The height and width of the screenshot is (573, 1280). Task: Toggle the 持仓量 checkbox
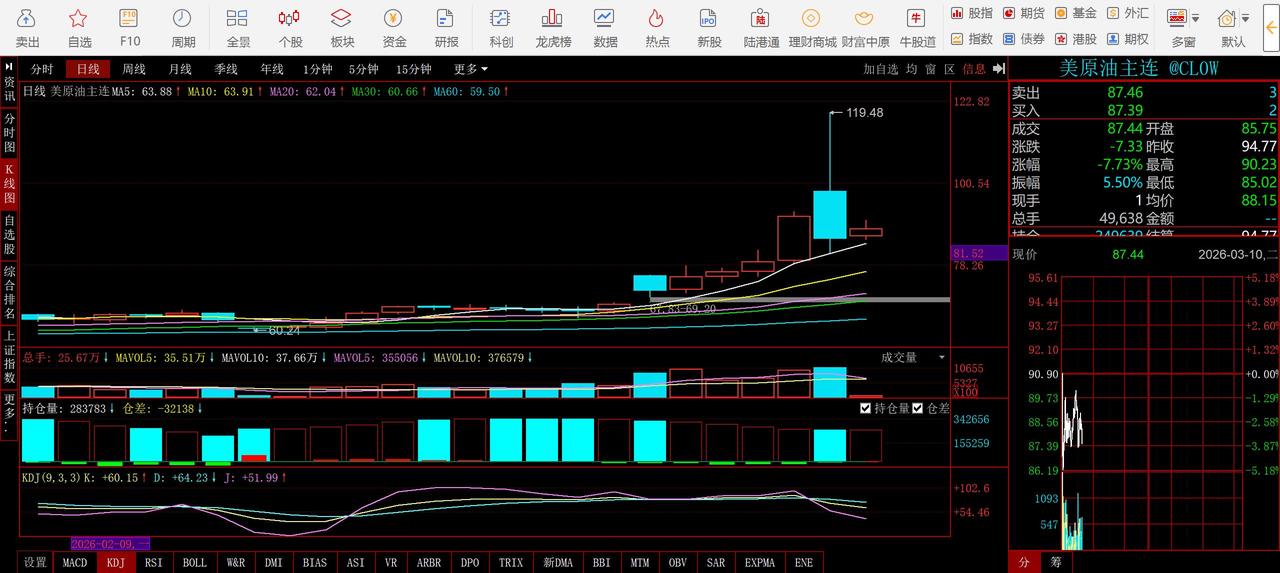pyautogui.click(x=866, y=408)
